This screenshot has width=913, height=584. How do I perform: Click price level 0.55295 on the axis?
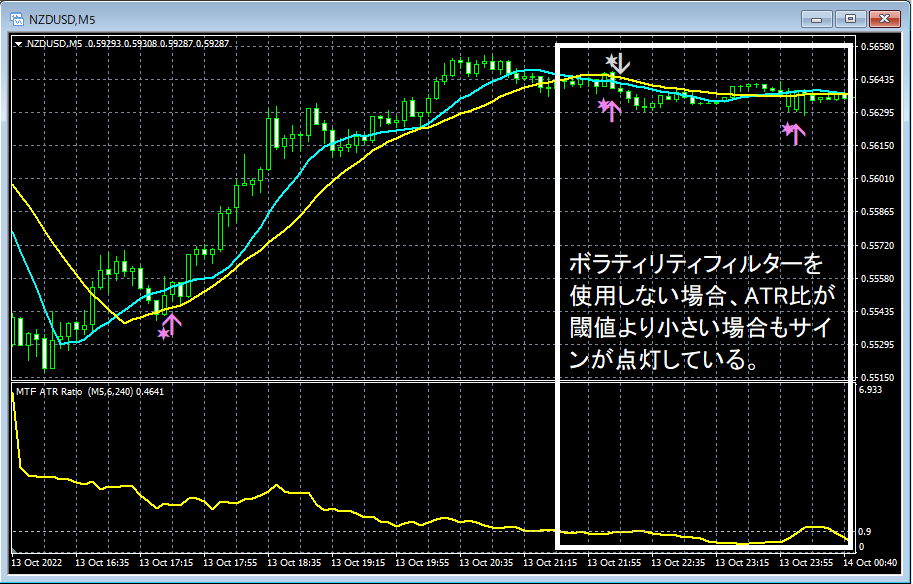click(x=877, y=345)
